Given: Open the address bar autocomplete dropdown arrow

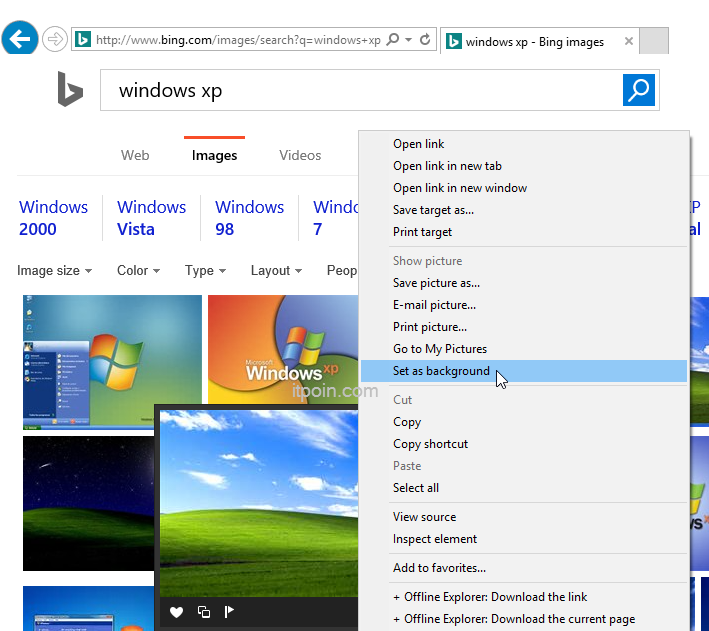Looking at the screenshot, I should point(408,40).
